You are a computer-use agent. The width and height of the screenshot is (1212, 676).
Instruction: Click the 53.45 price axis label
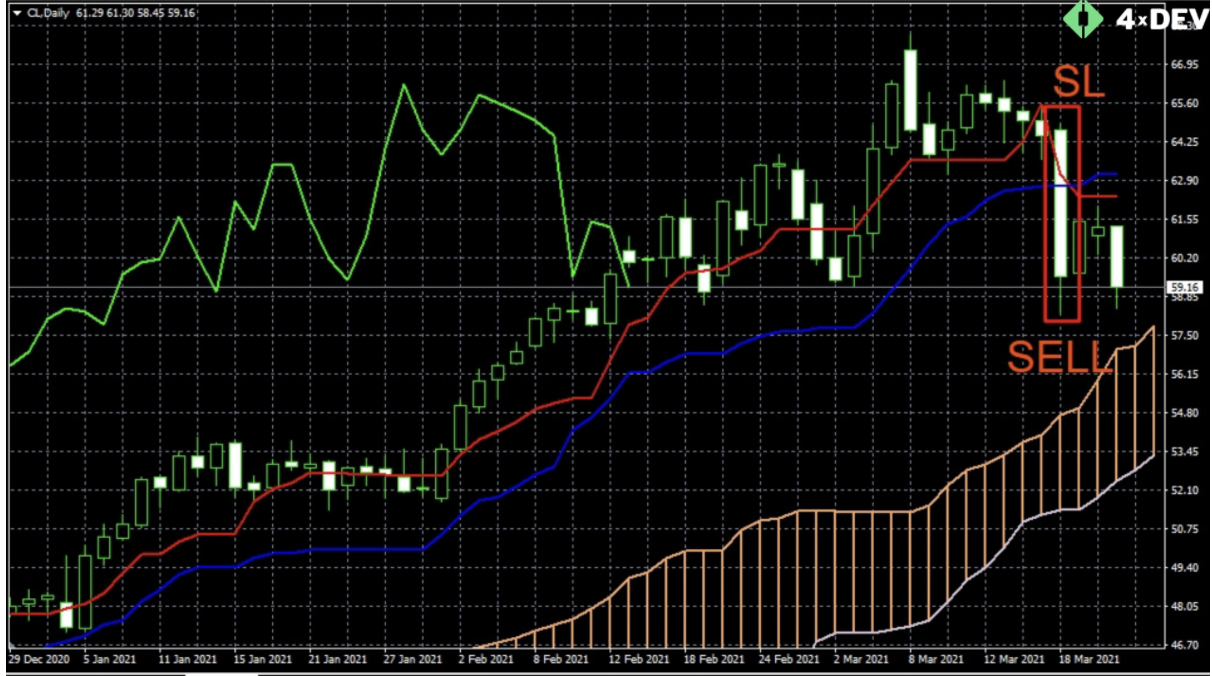tap(1184, 452)
